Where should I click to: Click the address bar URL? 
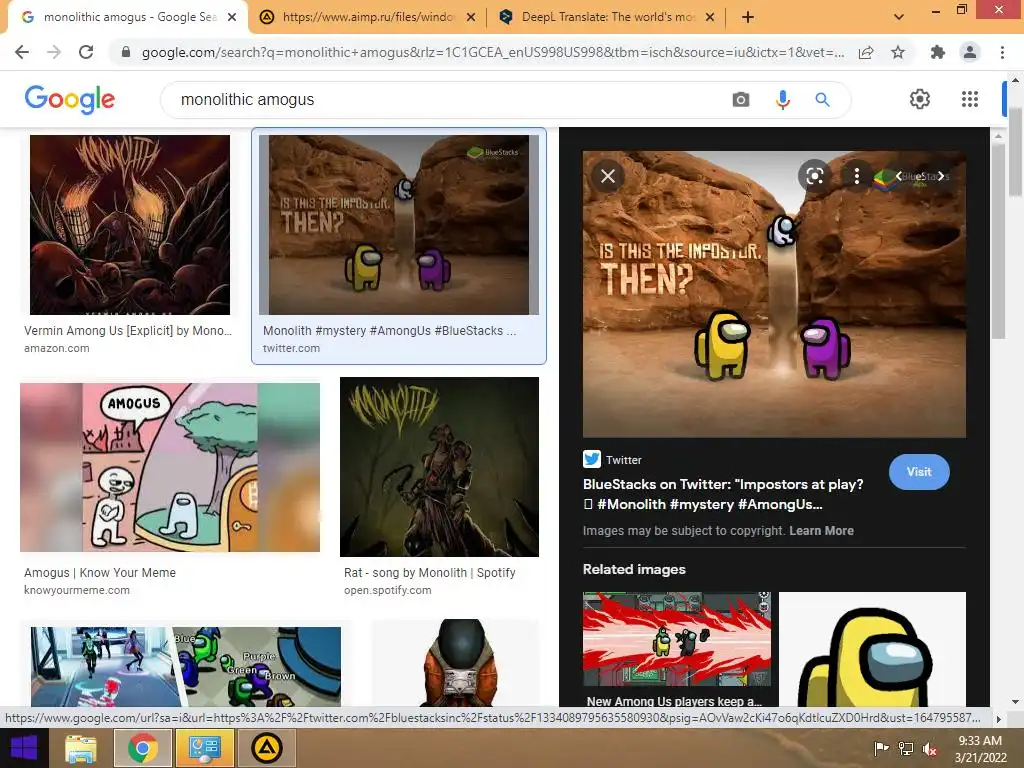(492, 52)
